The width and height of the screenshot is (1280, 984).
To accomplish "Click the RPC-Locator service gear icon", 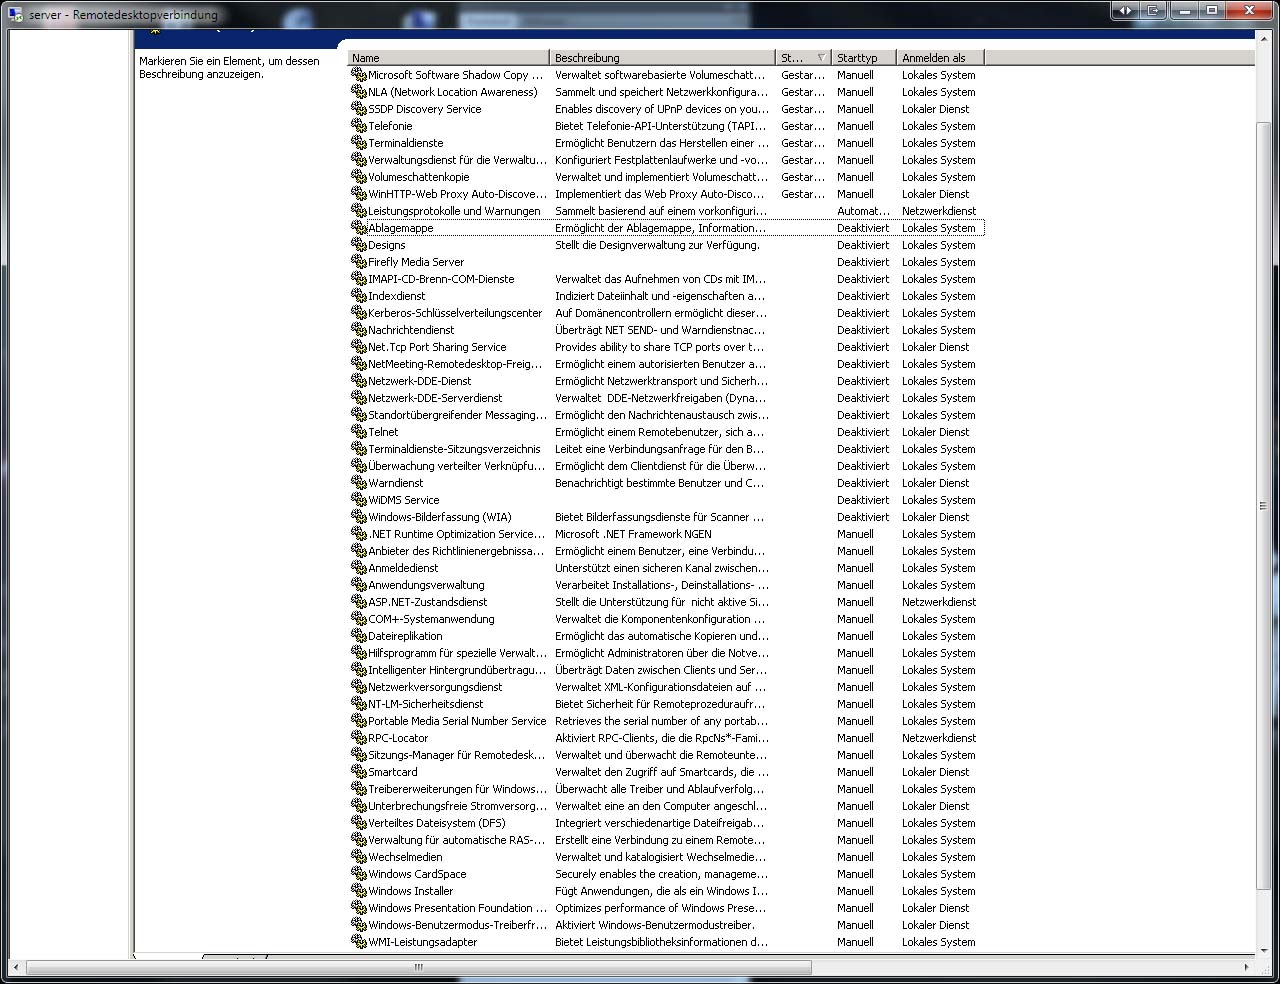I will tap(359, 738).
